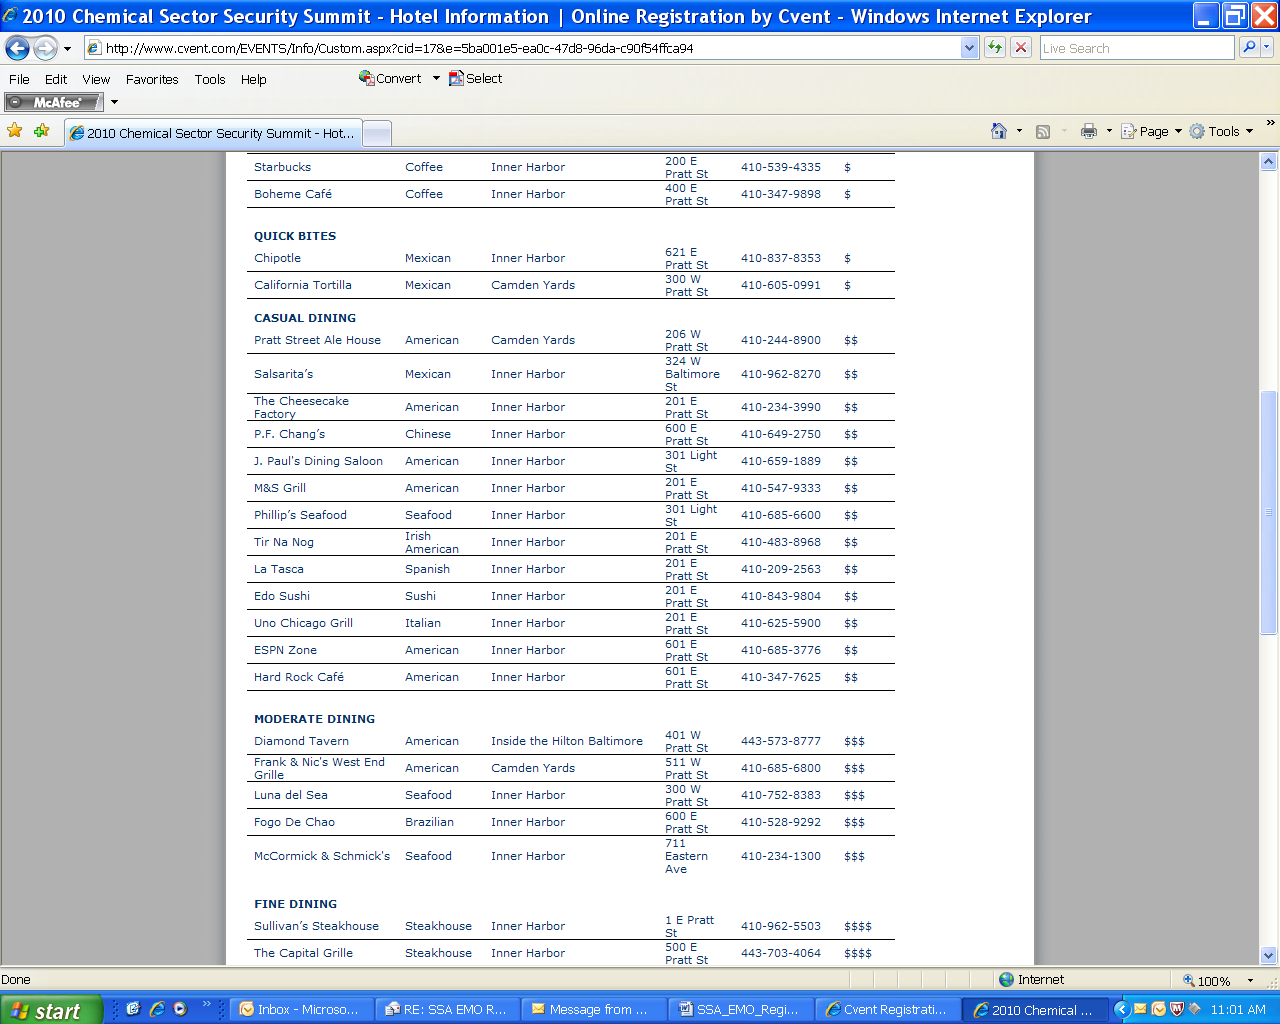Open the recent pages dropdown beside Forward
1280x1024 pixels.
click(67, 48)
